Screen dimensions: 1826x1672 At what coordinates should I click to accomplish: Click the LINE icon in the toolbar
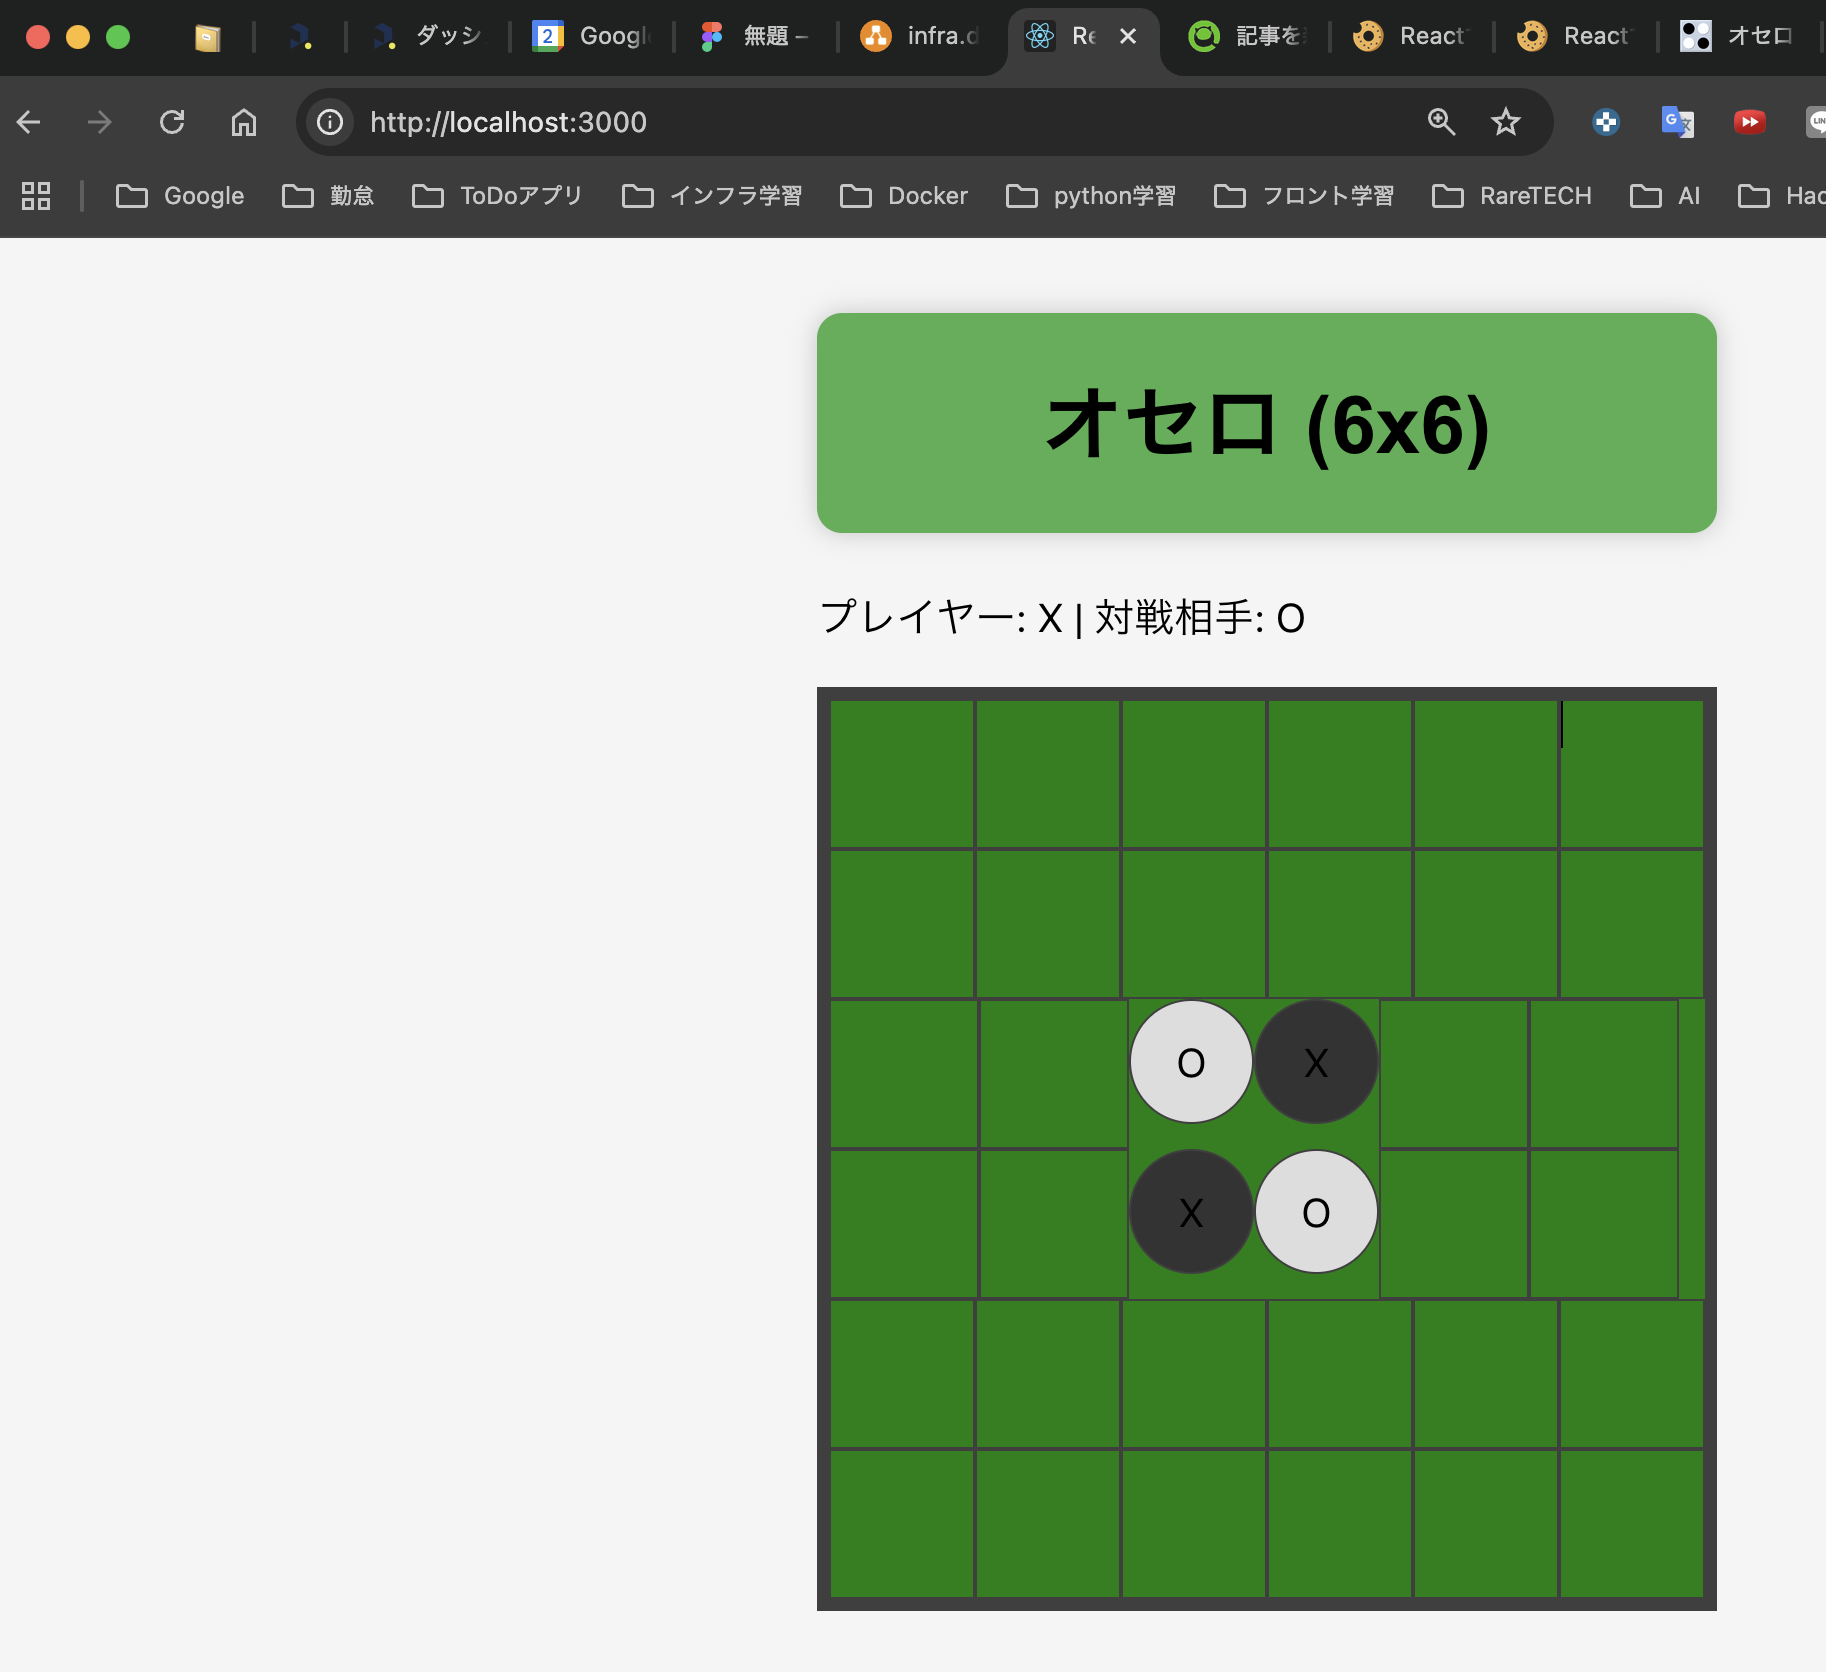[x=1818, y=122]
